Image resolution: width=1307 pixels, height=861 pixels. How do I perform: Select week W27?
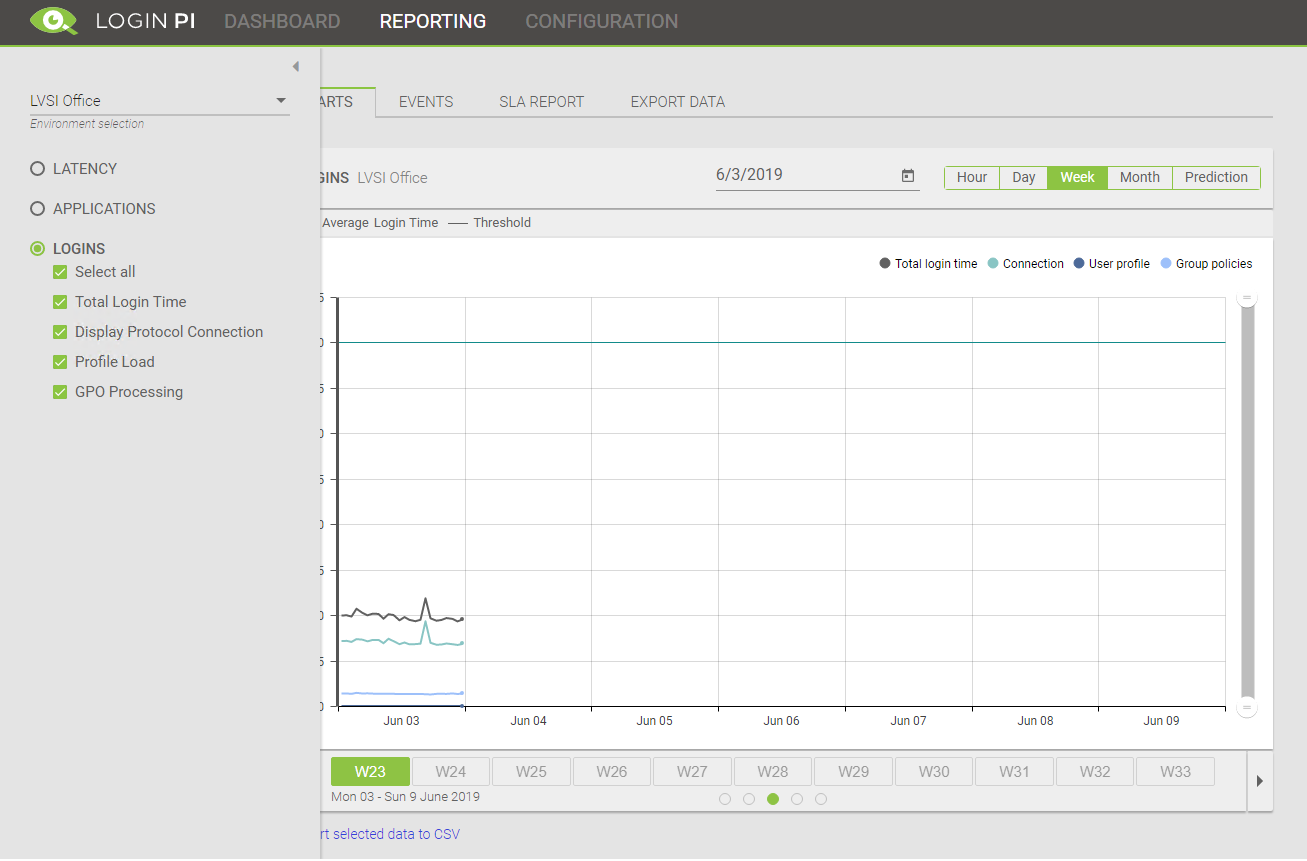coord(692,772)
